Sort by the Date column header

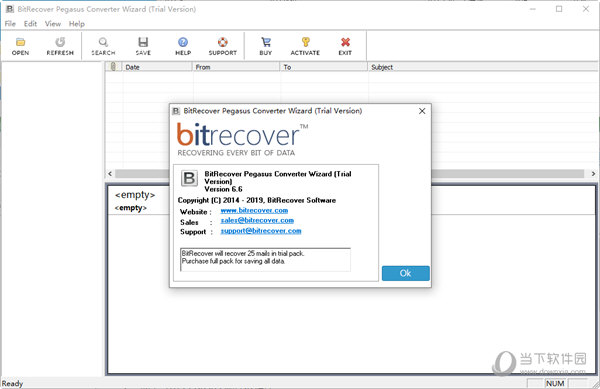tap(157, 67)
